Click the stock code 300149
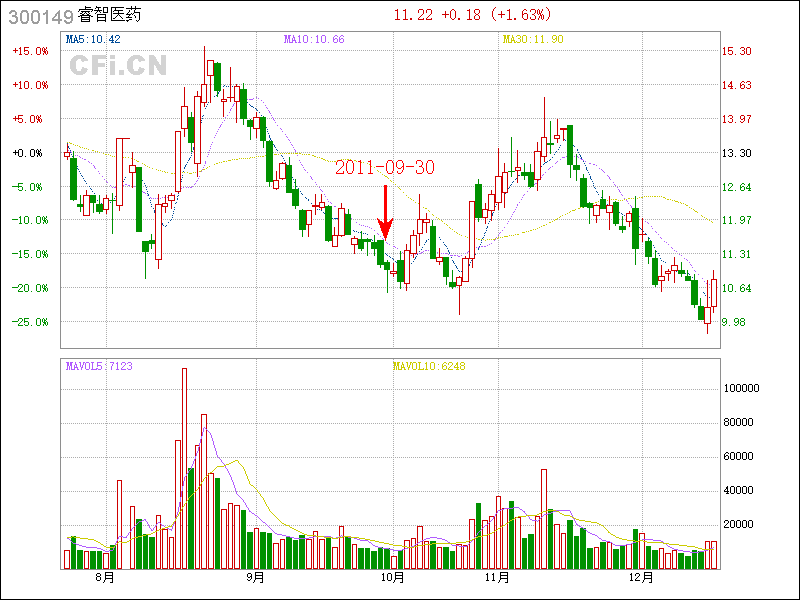This screenshot has height=600, width=800. [x=40, y=16]
